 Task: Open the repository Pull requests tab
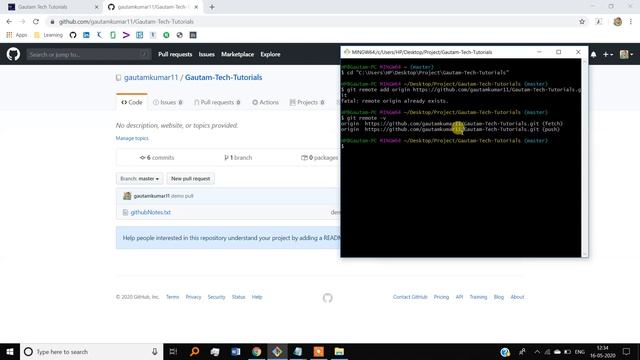coord(217,102)
